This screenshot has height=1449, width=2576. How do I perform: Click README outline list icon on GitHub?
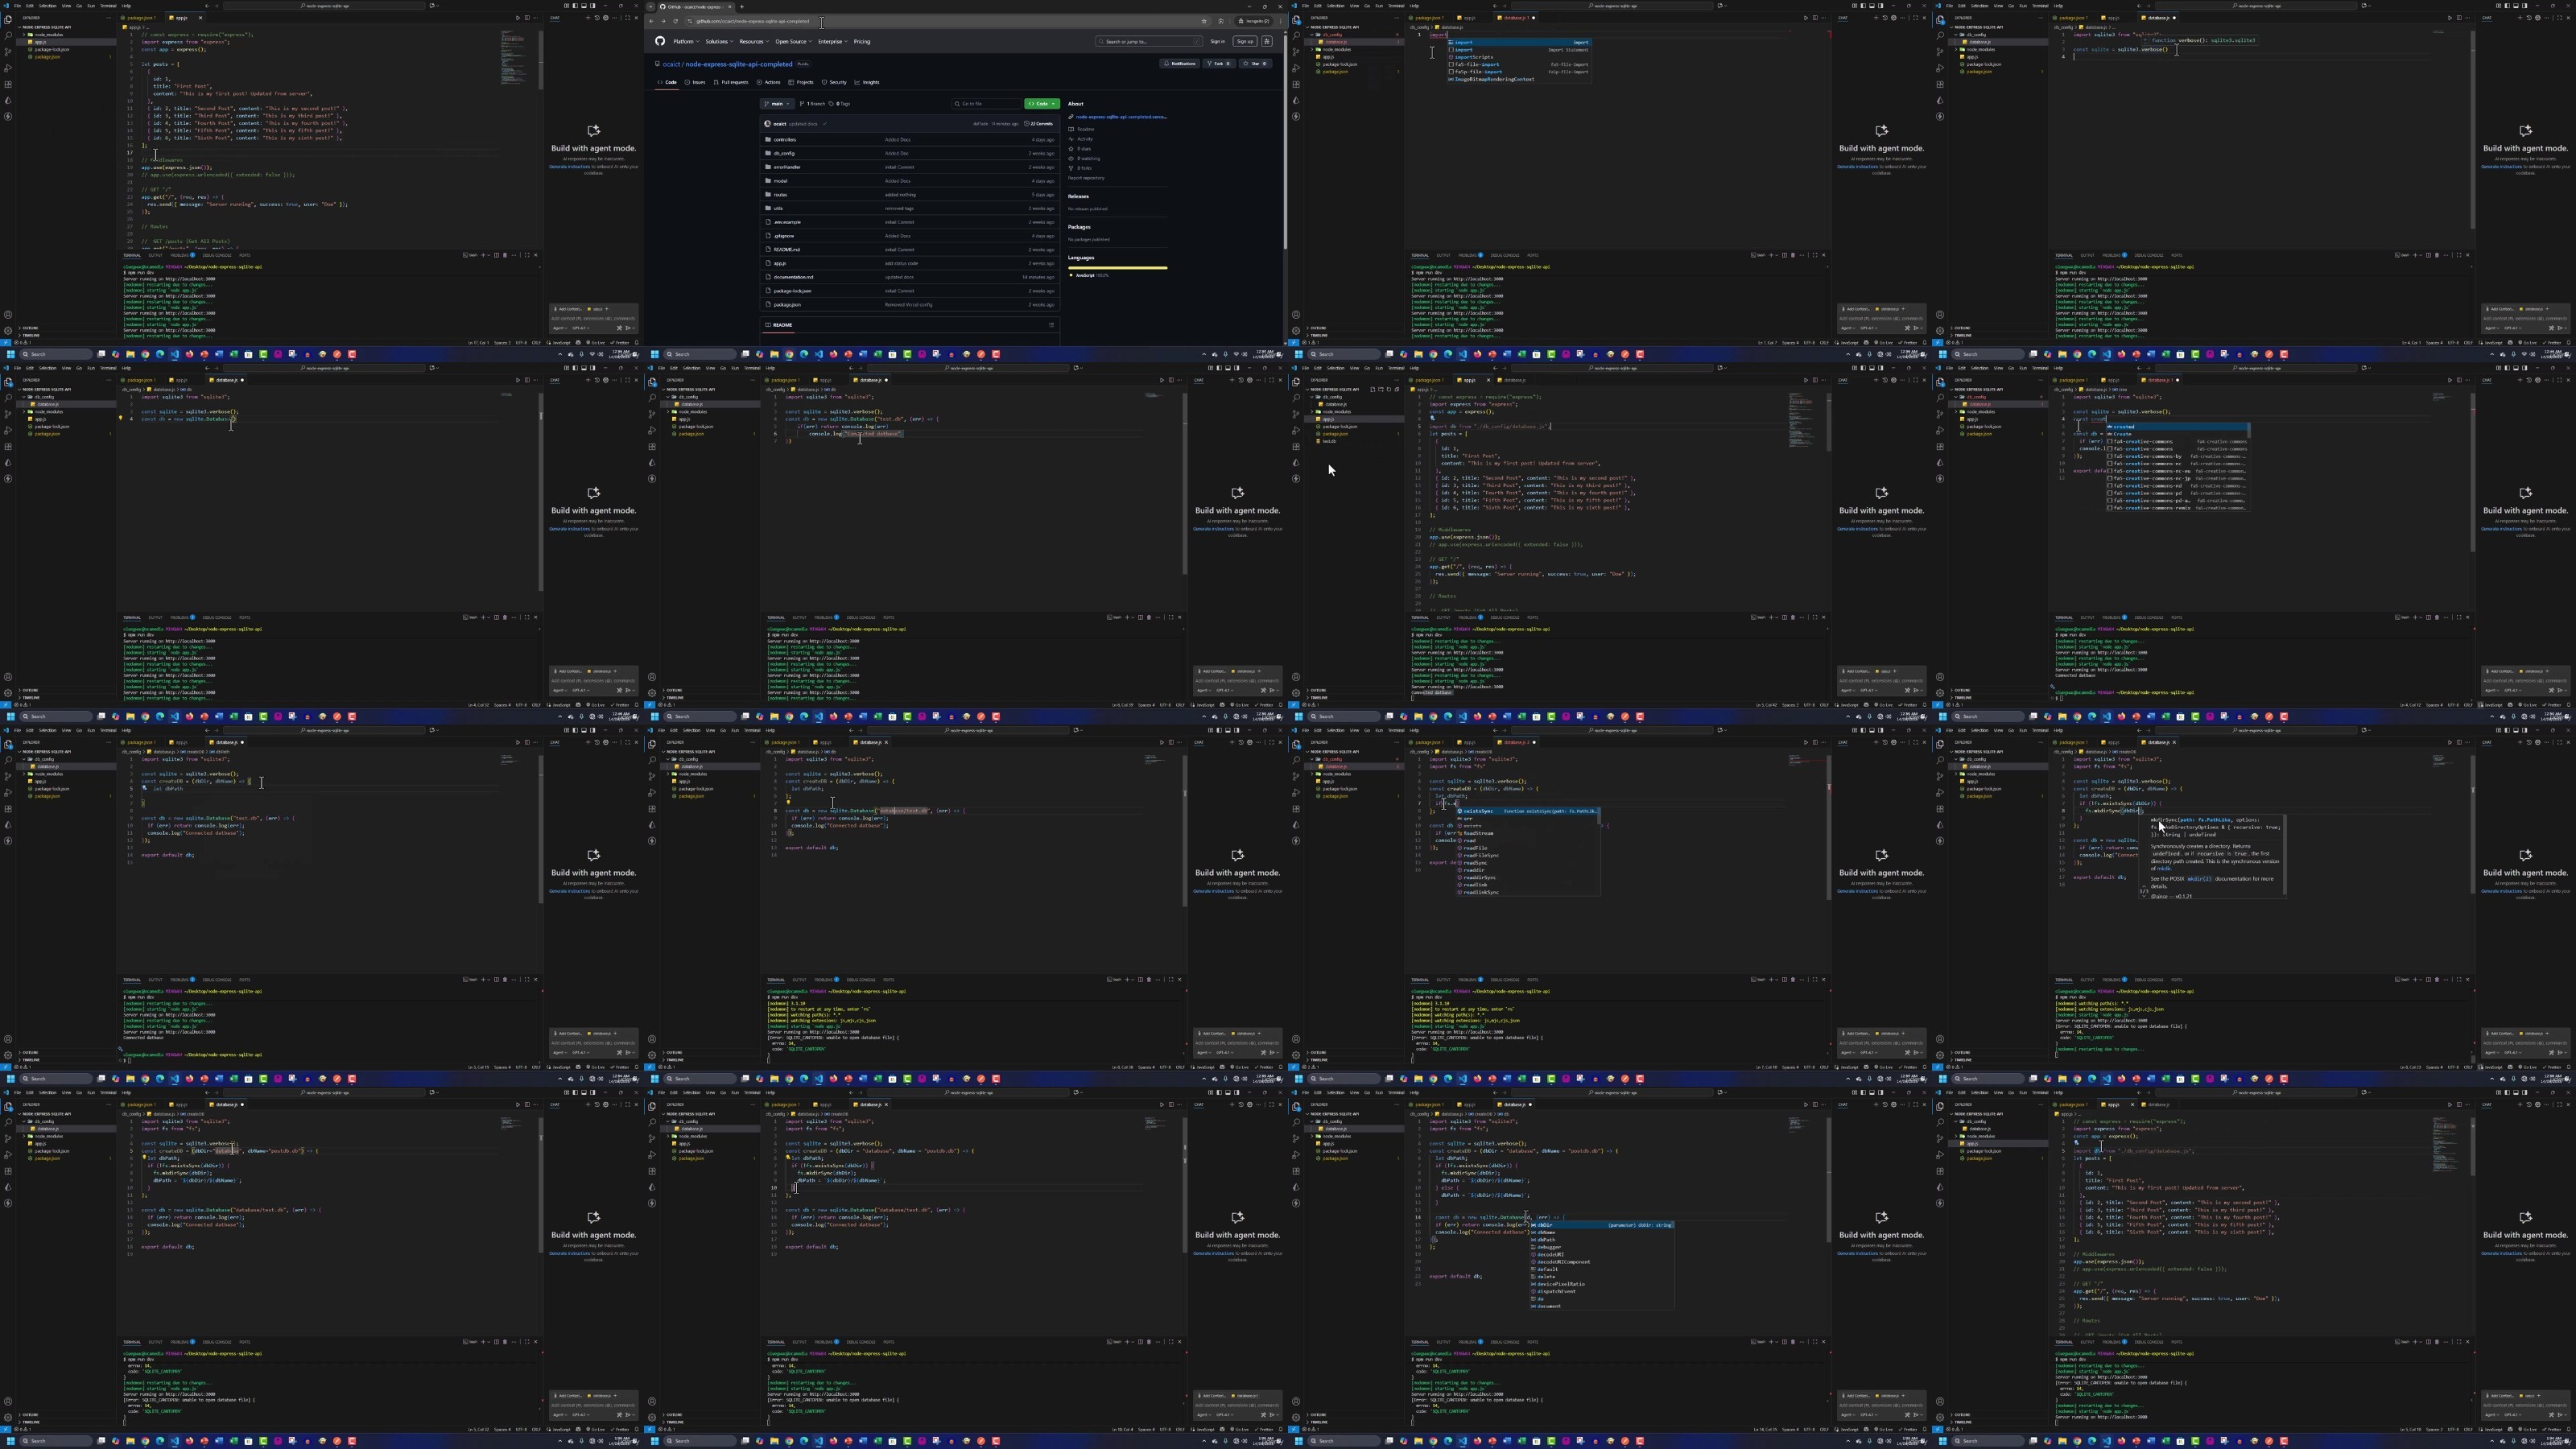(1052, 325)
